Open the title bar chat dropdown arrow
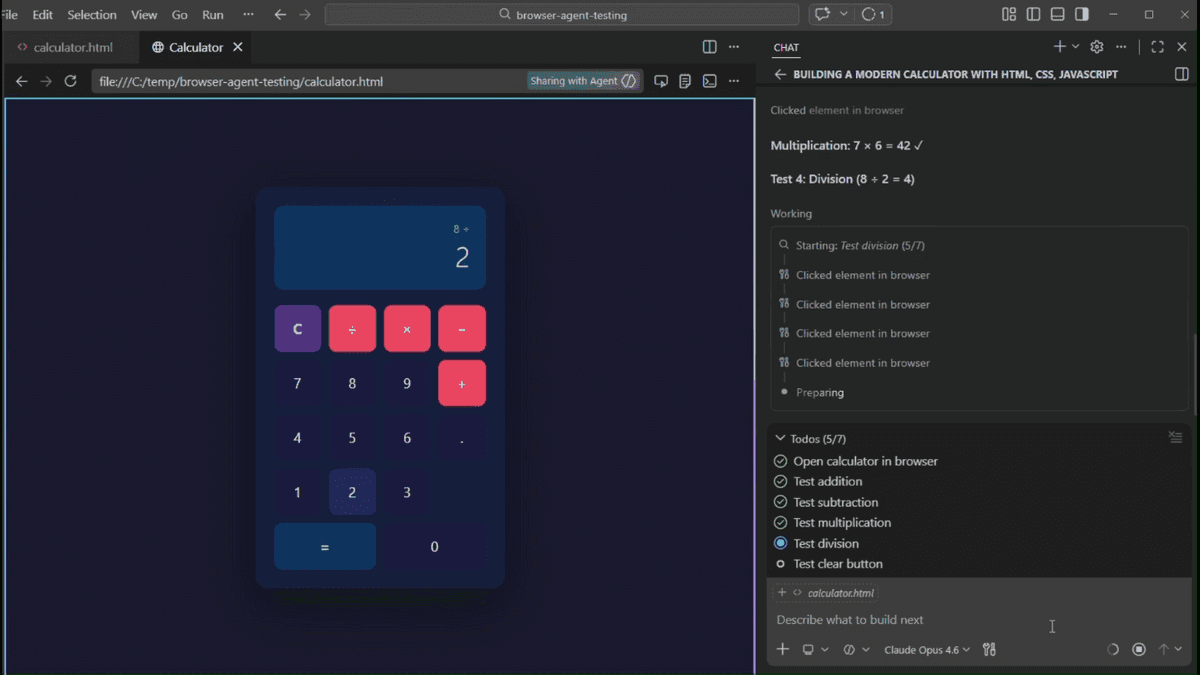 844,14
